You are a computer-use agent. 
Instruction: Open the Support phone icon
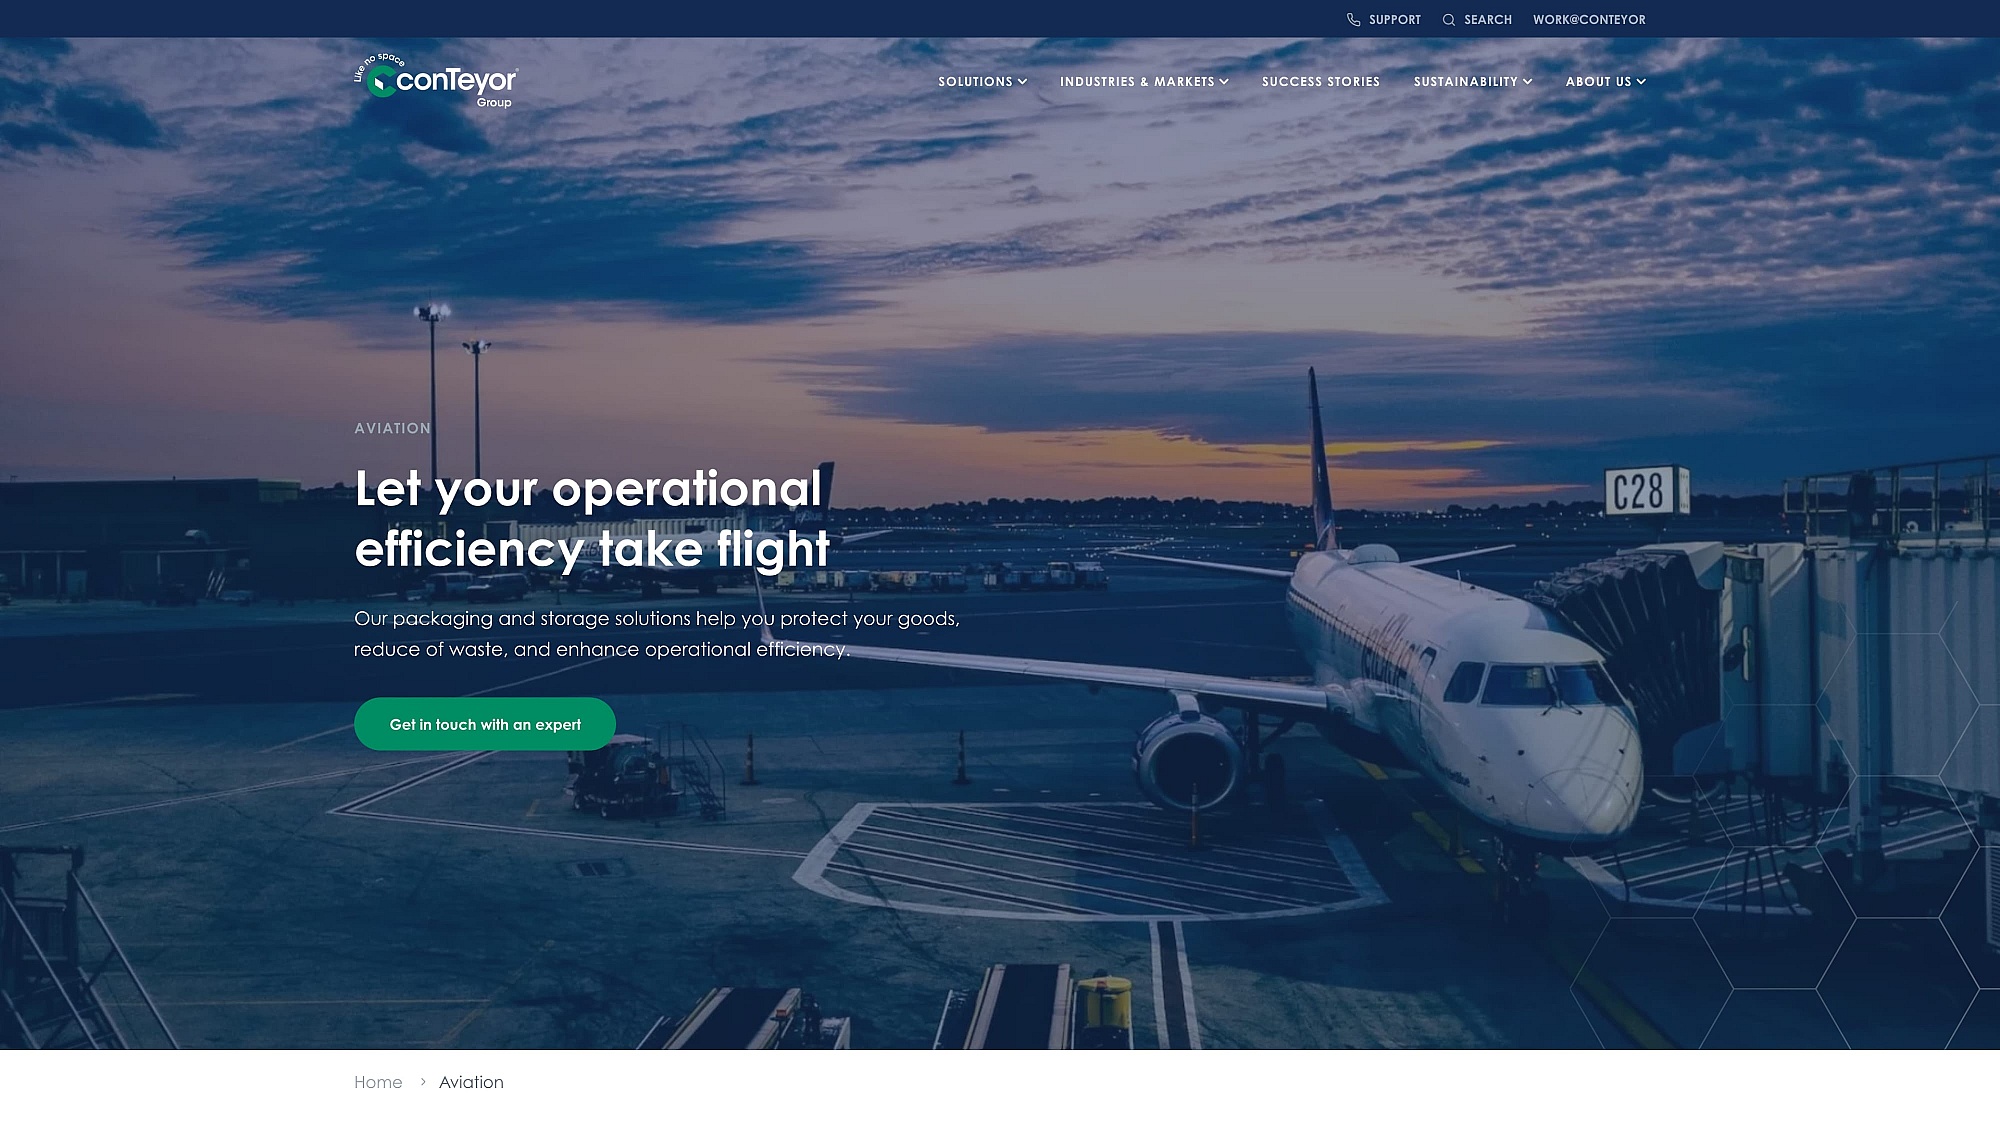pyautogui.click(x=1353, y=18)
